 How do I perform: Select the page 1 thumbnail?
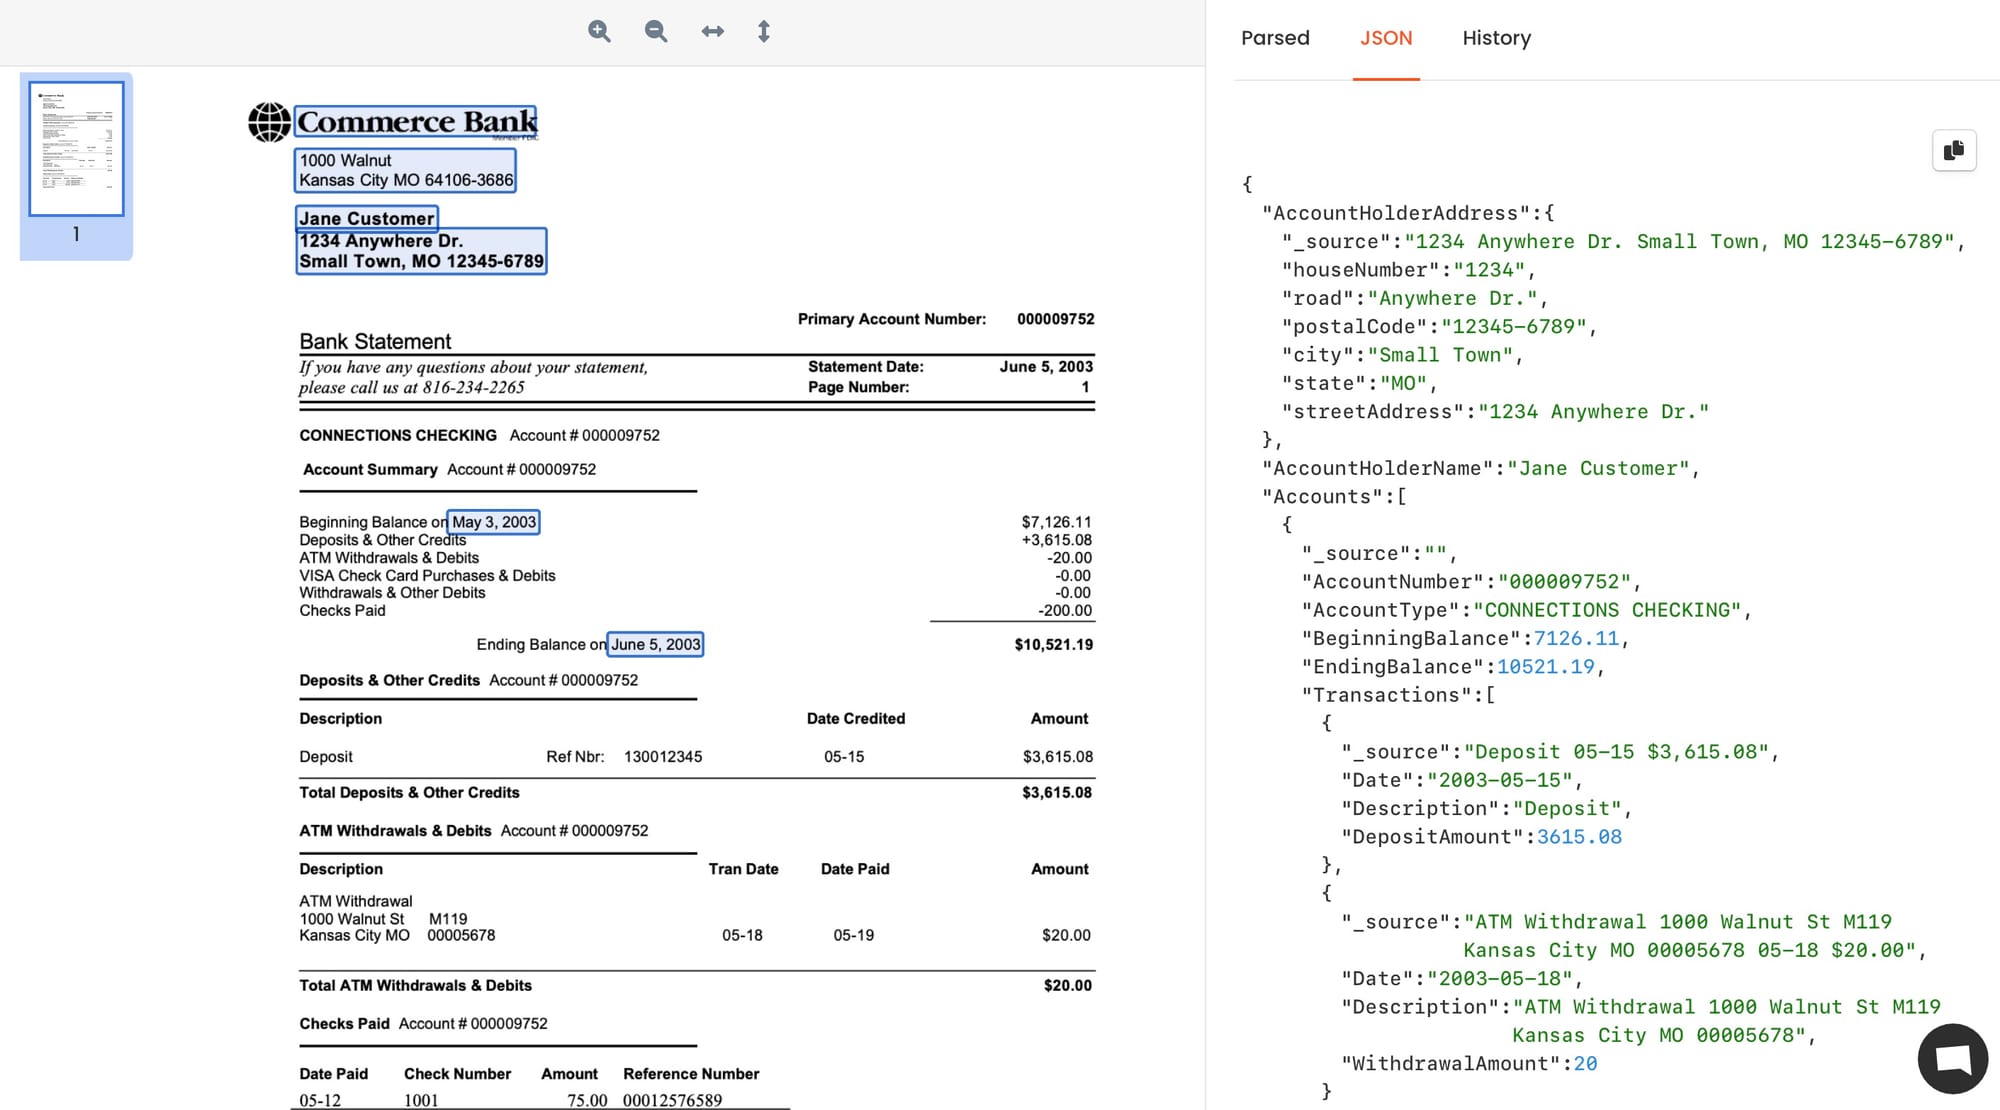pos(76,149)
